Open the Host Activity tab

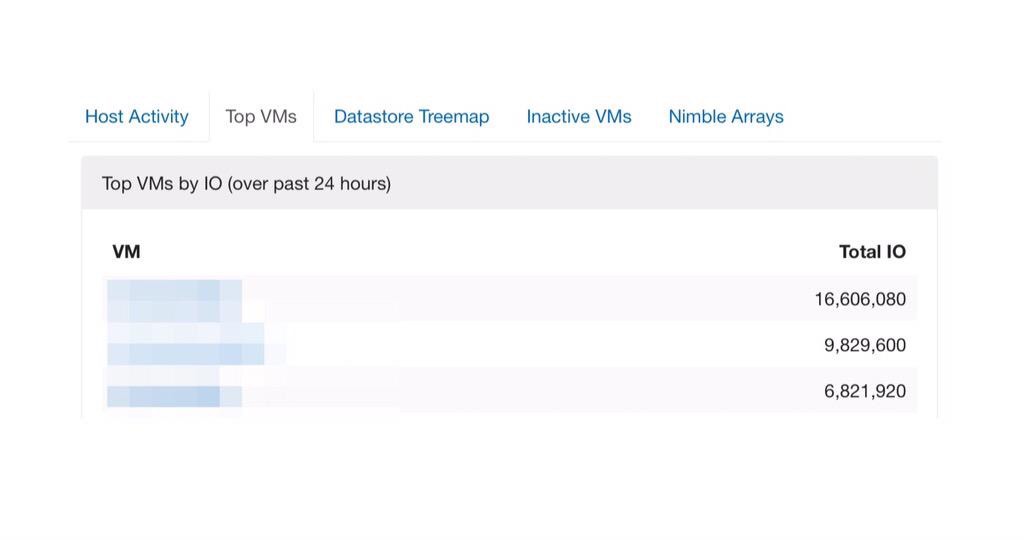click(x=136, y=116)
